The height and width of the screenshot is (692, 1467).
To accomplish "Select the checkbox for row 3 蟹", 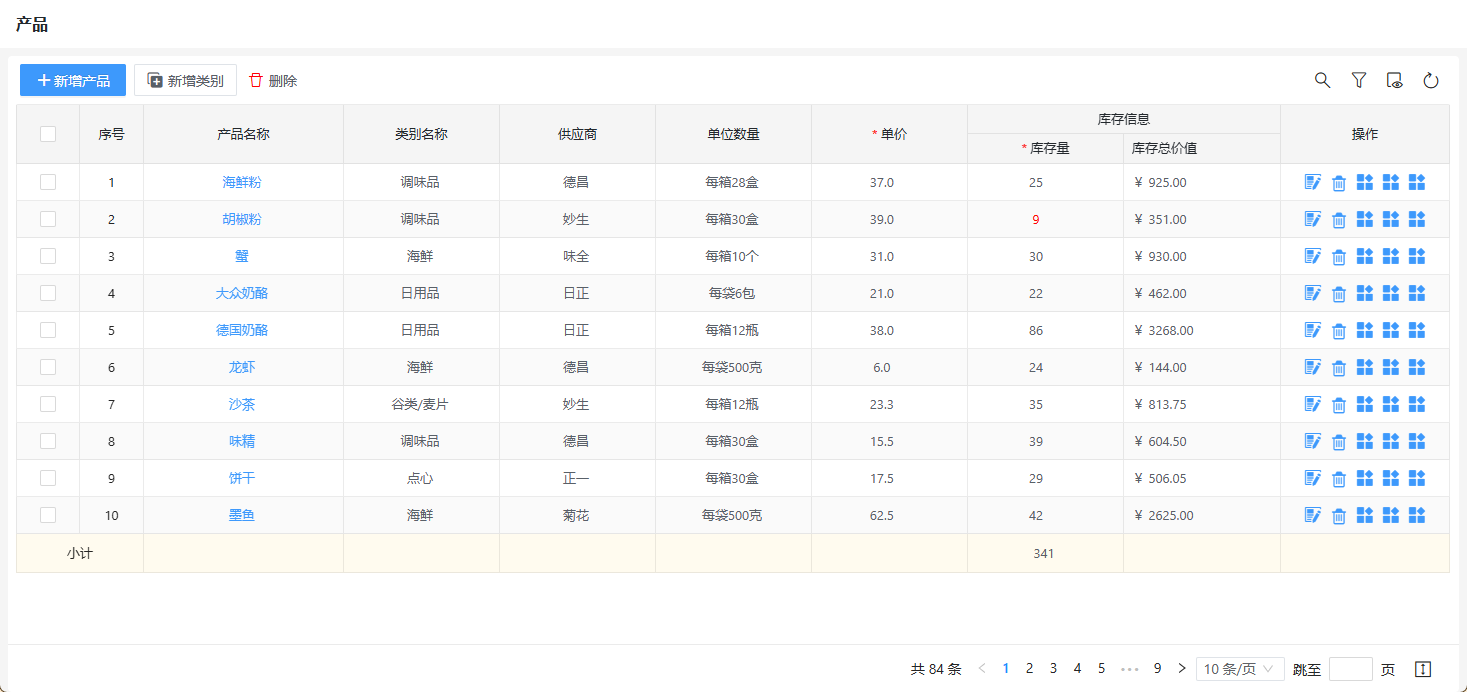I will 48,256.
